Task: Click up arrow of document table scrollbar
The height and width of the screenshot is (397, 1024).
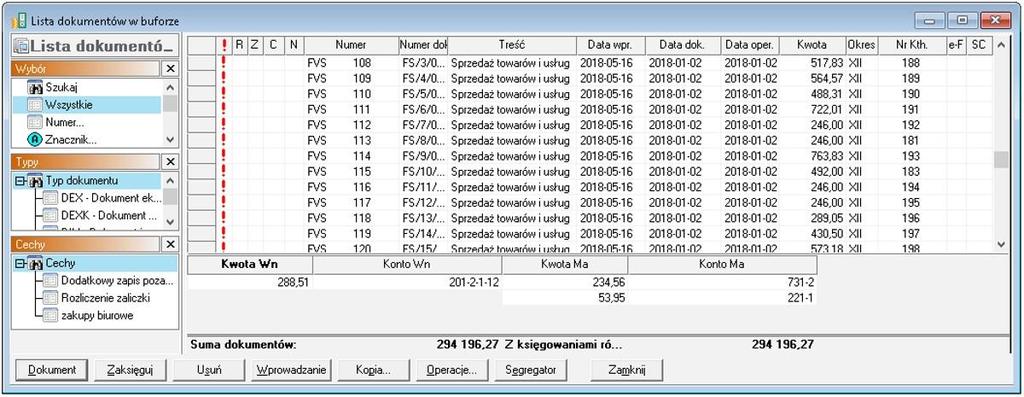Action: (1000, 45)
